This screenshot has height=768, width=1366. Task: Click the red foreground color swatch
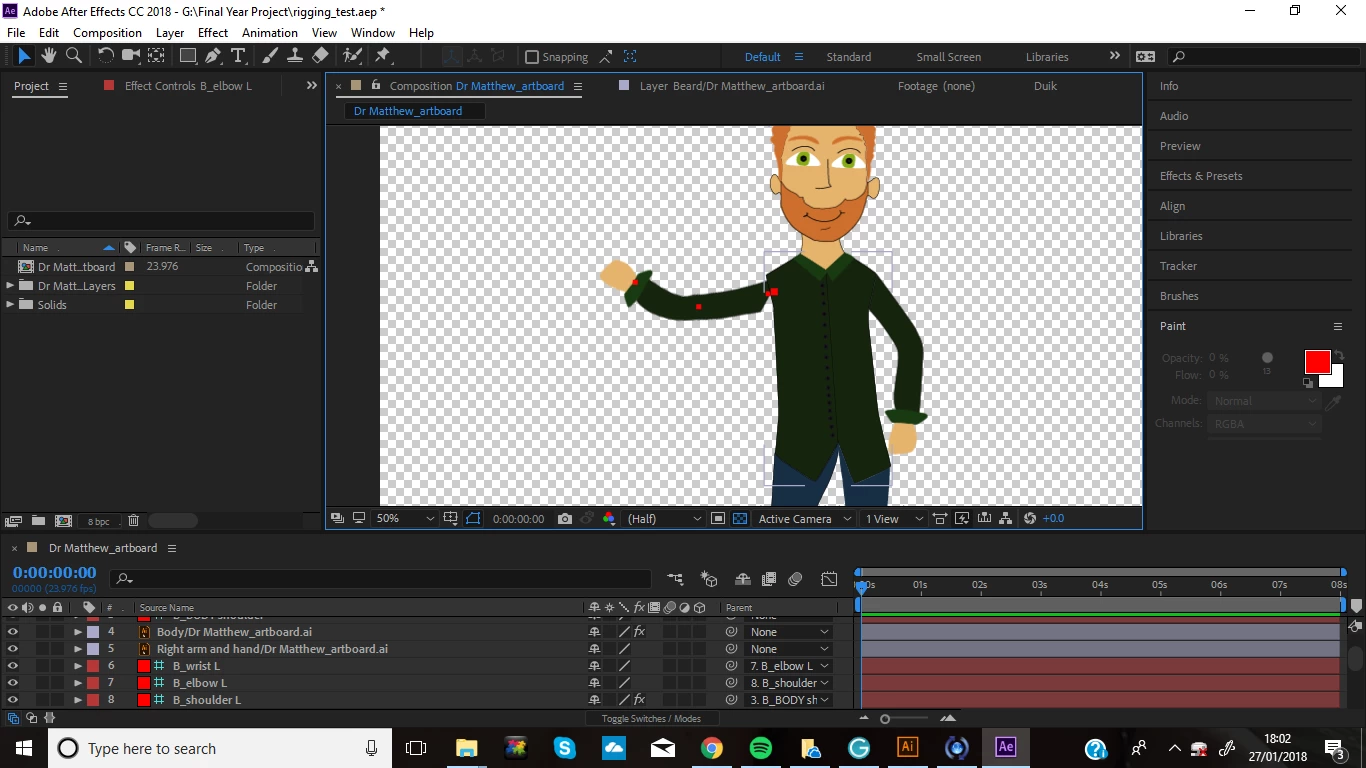tap(1317, 362)
